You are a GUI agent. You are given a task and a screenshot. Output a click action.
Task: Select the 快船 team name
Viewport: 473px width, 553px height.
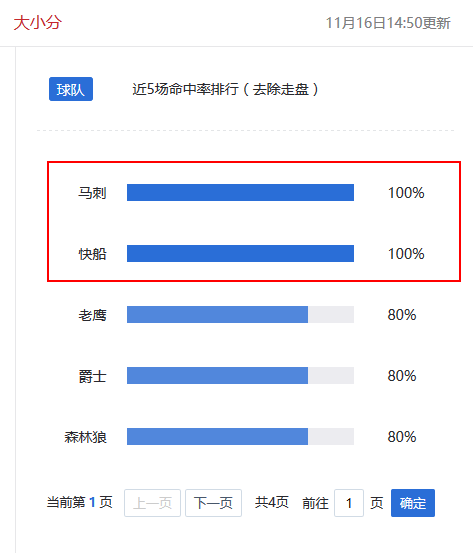[92, 254]
